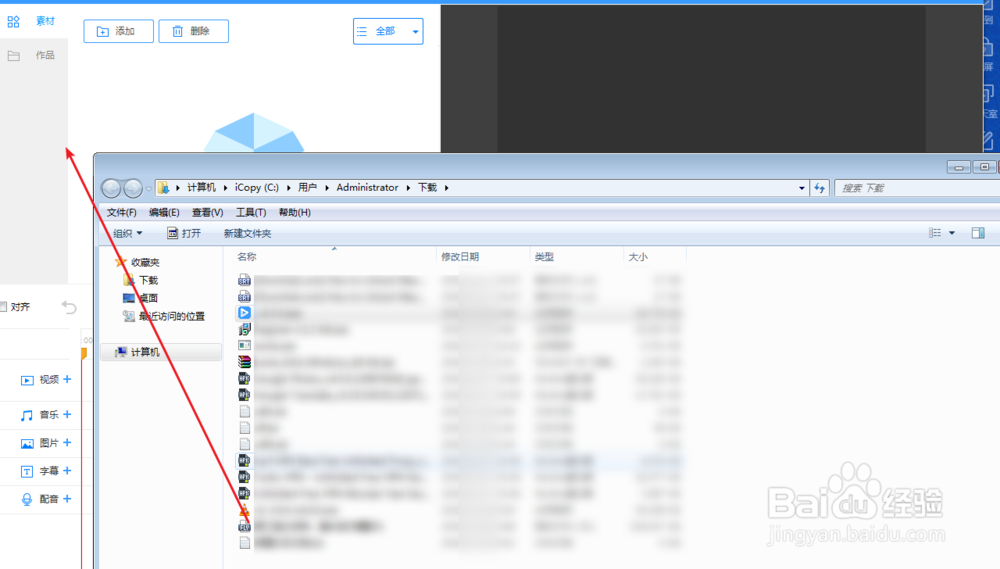Select the 音乐 music note icon
1000x569 pixels.
coord(27,415)
